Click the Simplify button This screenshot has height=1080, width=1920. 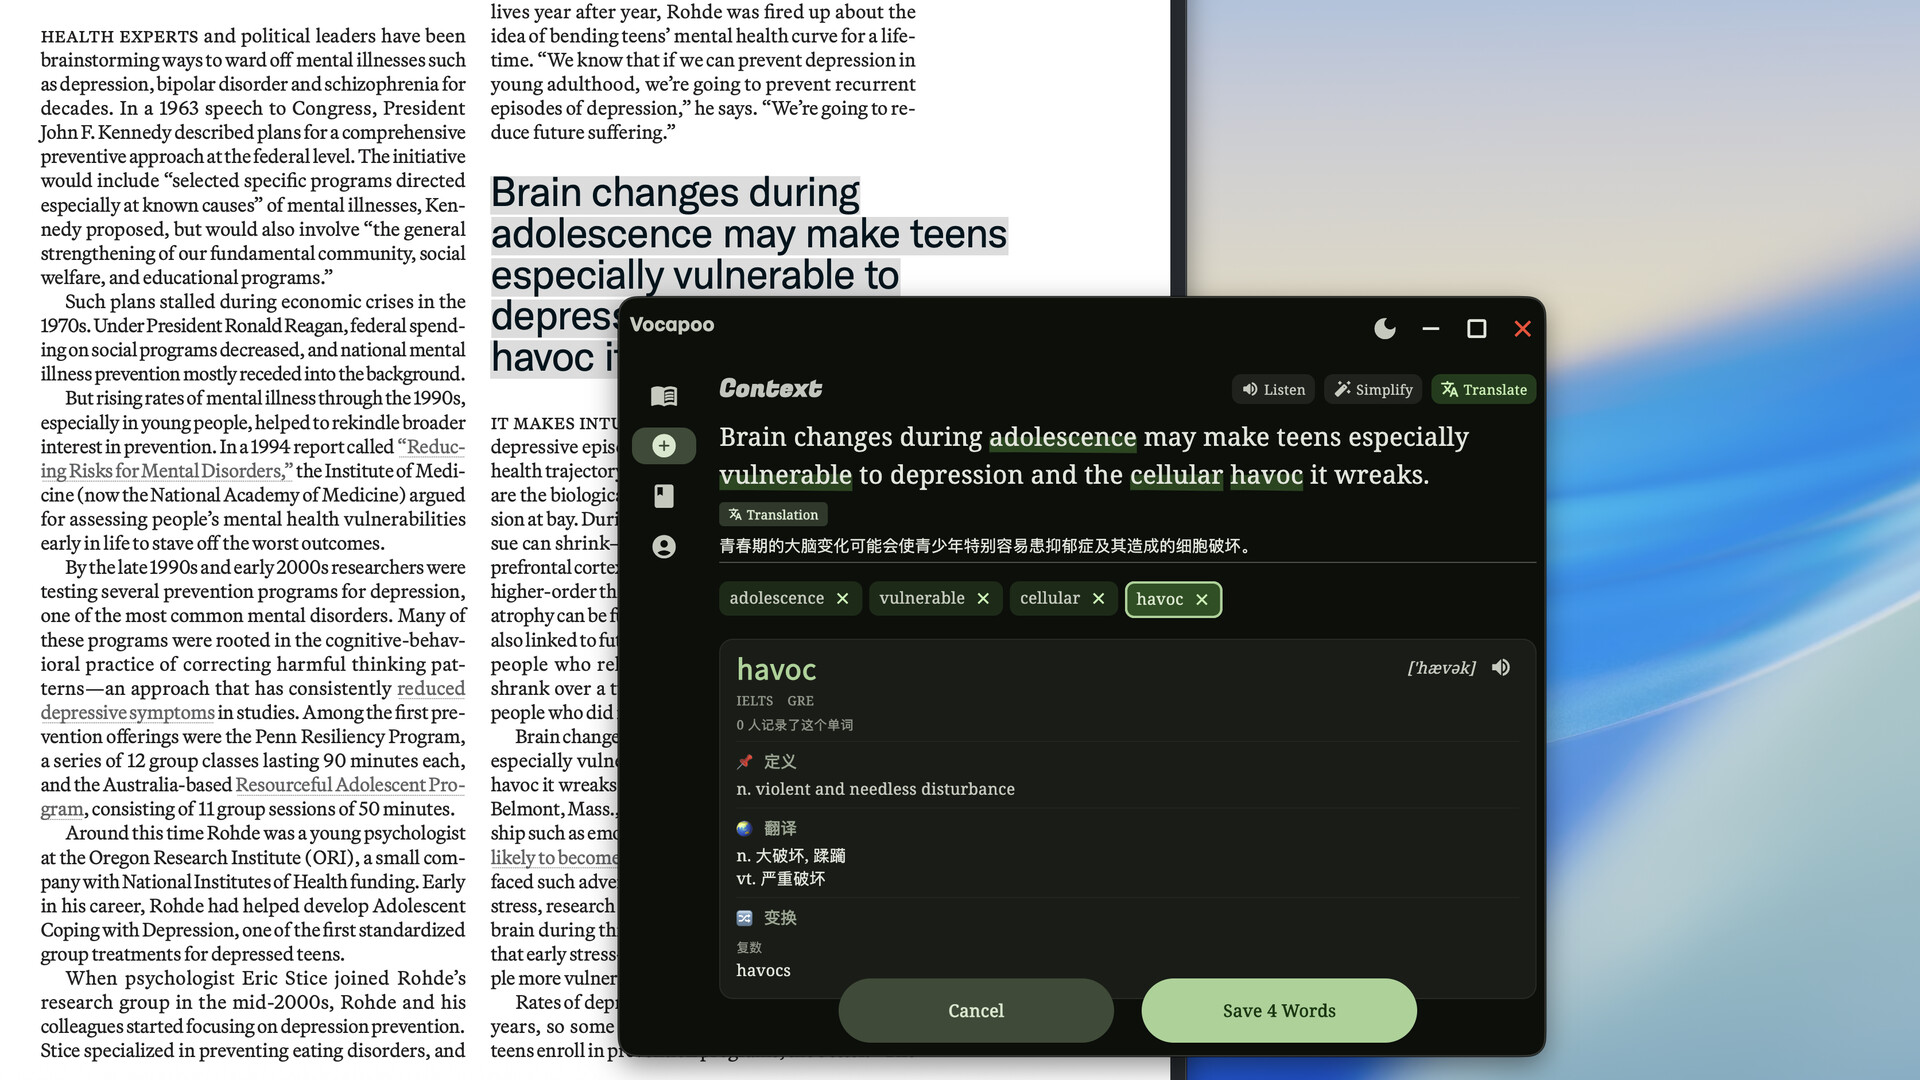point(1373,390)
